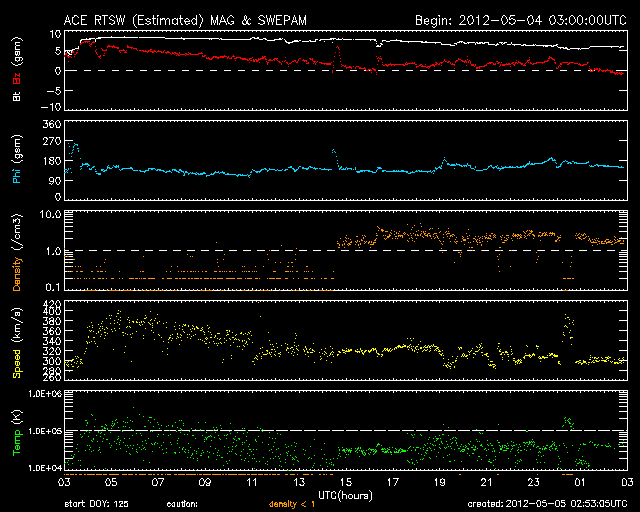640x512 pixels.
Task: Click the yellow Speed (km/s) axis label
Action: (16, 340)
